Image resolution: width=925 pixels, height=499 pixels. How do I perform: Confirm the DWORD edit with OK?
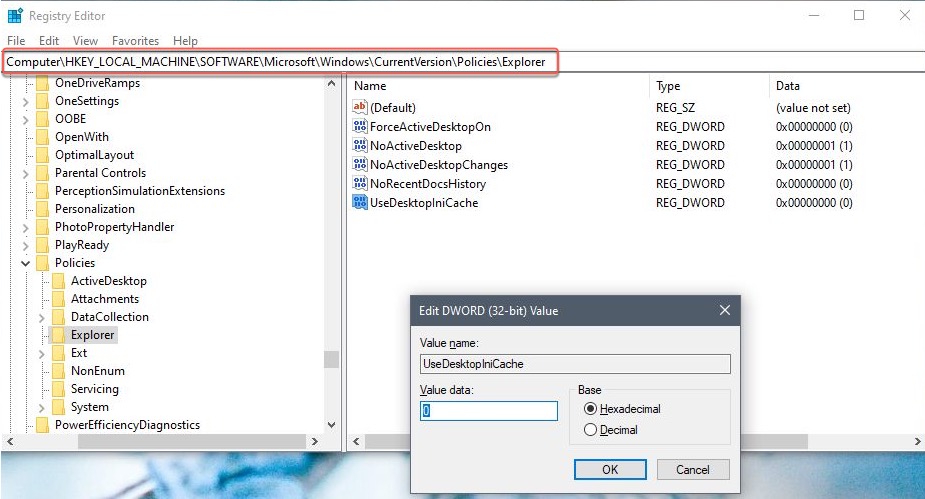610,470
